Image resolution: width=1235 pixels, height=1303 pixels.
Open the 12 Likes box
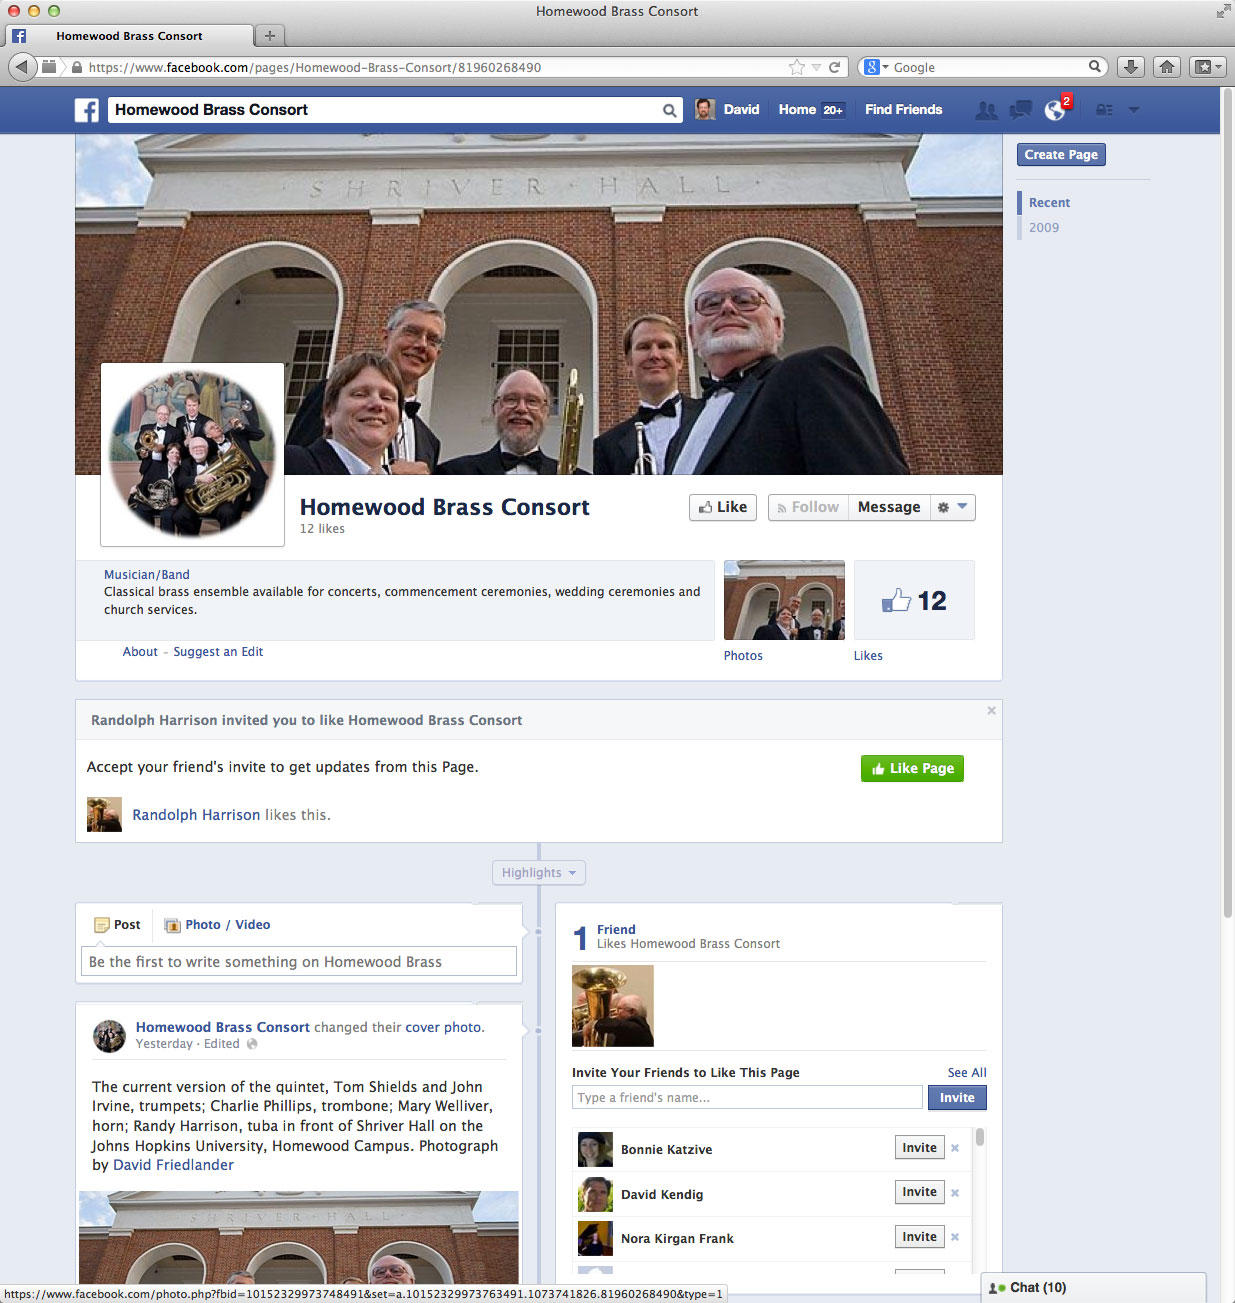click(x=914, y=600)
